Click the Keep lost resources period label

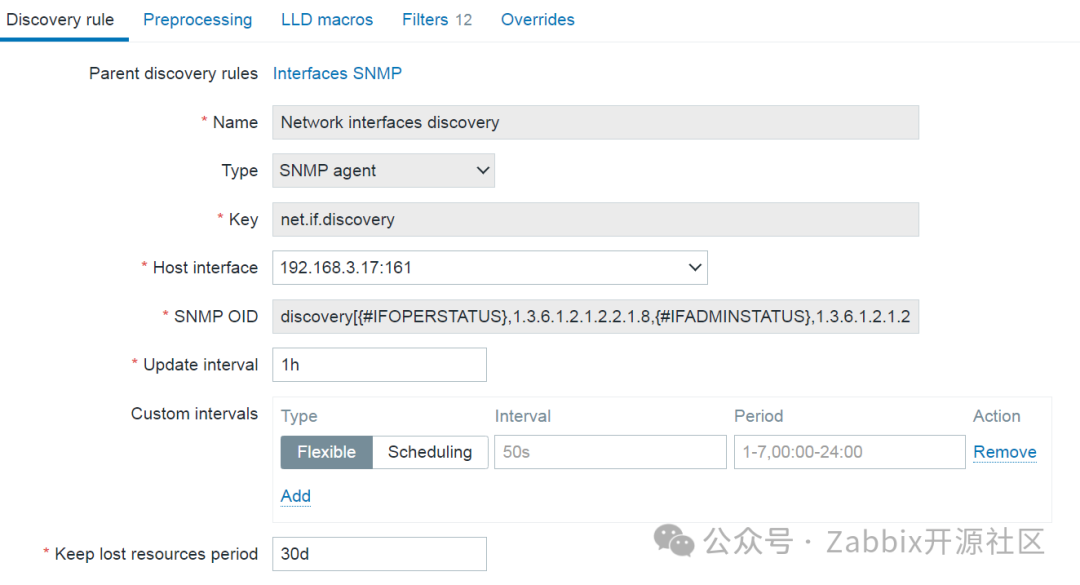pyautogui.click(x=156, y=554)
